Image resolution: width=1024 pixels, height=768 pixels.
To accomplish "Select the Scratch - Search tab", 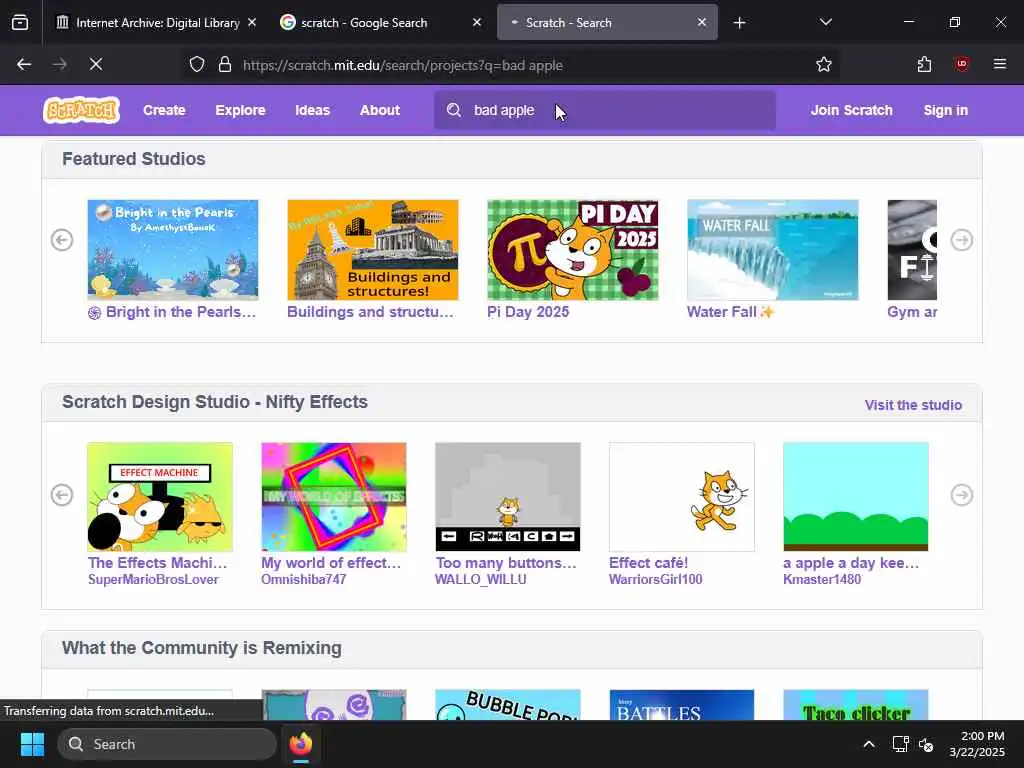I will pyautogui.click(x=607, y=22).
